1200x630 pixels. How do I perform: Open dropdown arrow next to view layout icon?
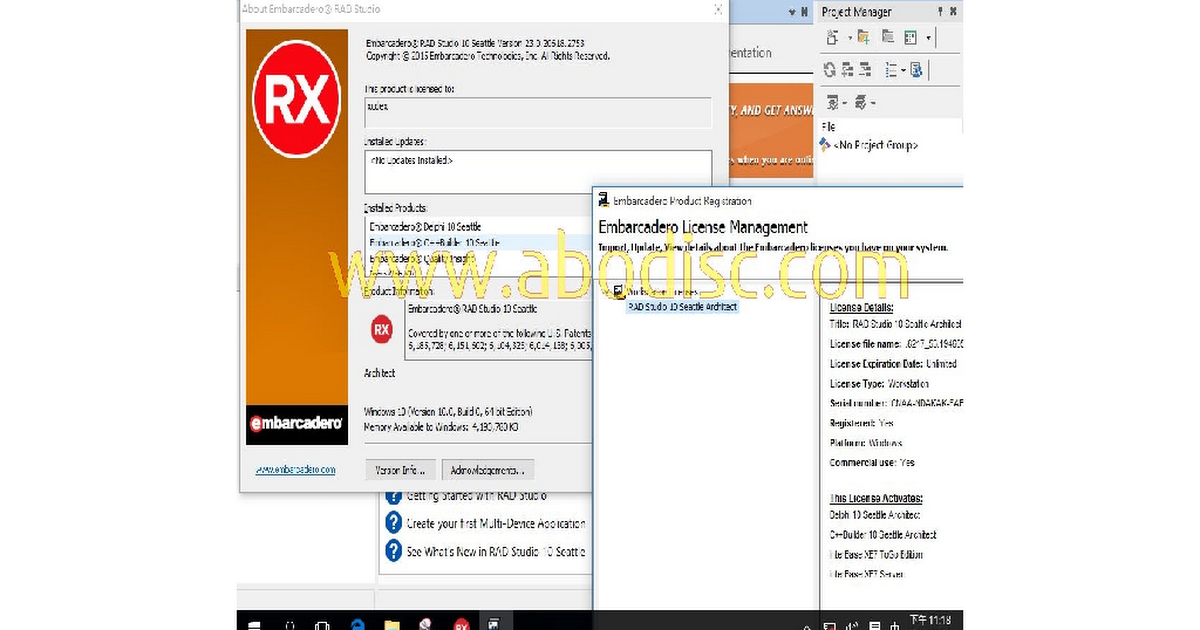click(x=929, y=38)
